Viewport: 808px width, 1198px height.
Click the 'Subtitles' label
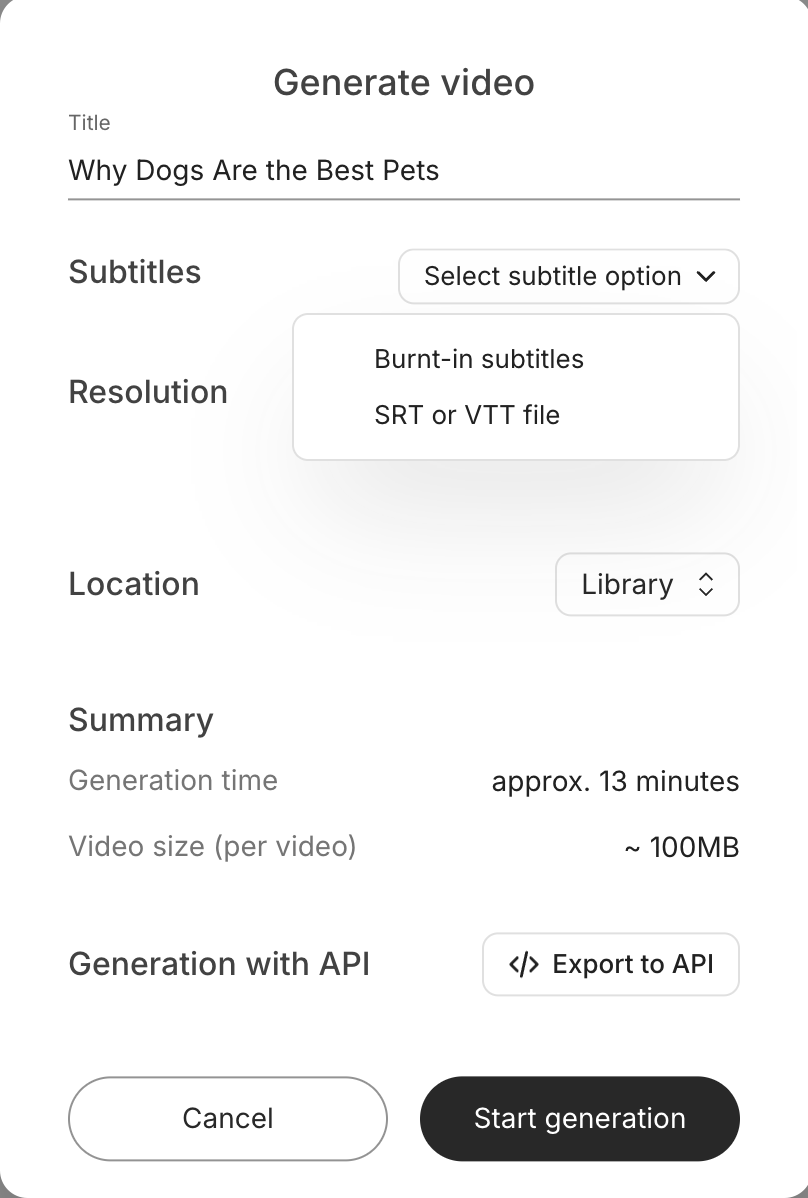coord(134,272)
